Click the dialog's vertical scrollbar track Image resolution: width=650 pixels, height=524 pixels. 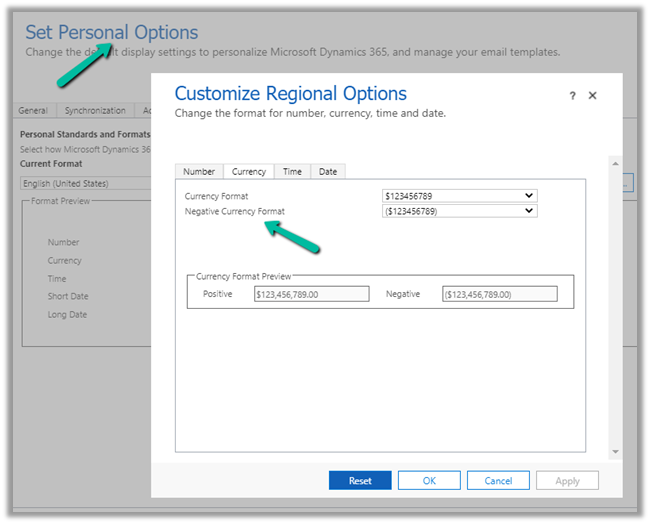[615, 300]
